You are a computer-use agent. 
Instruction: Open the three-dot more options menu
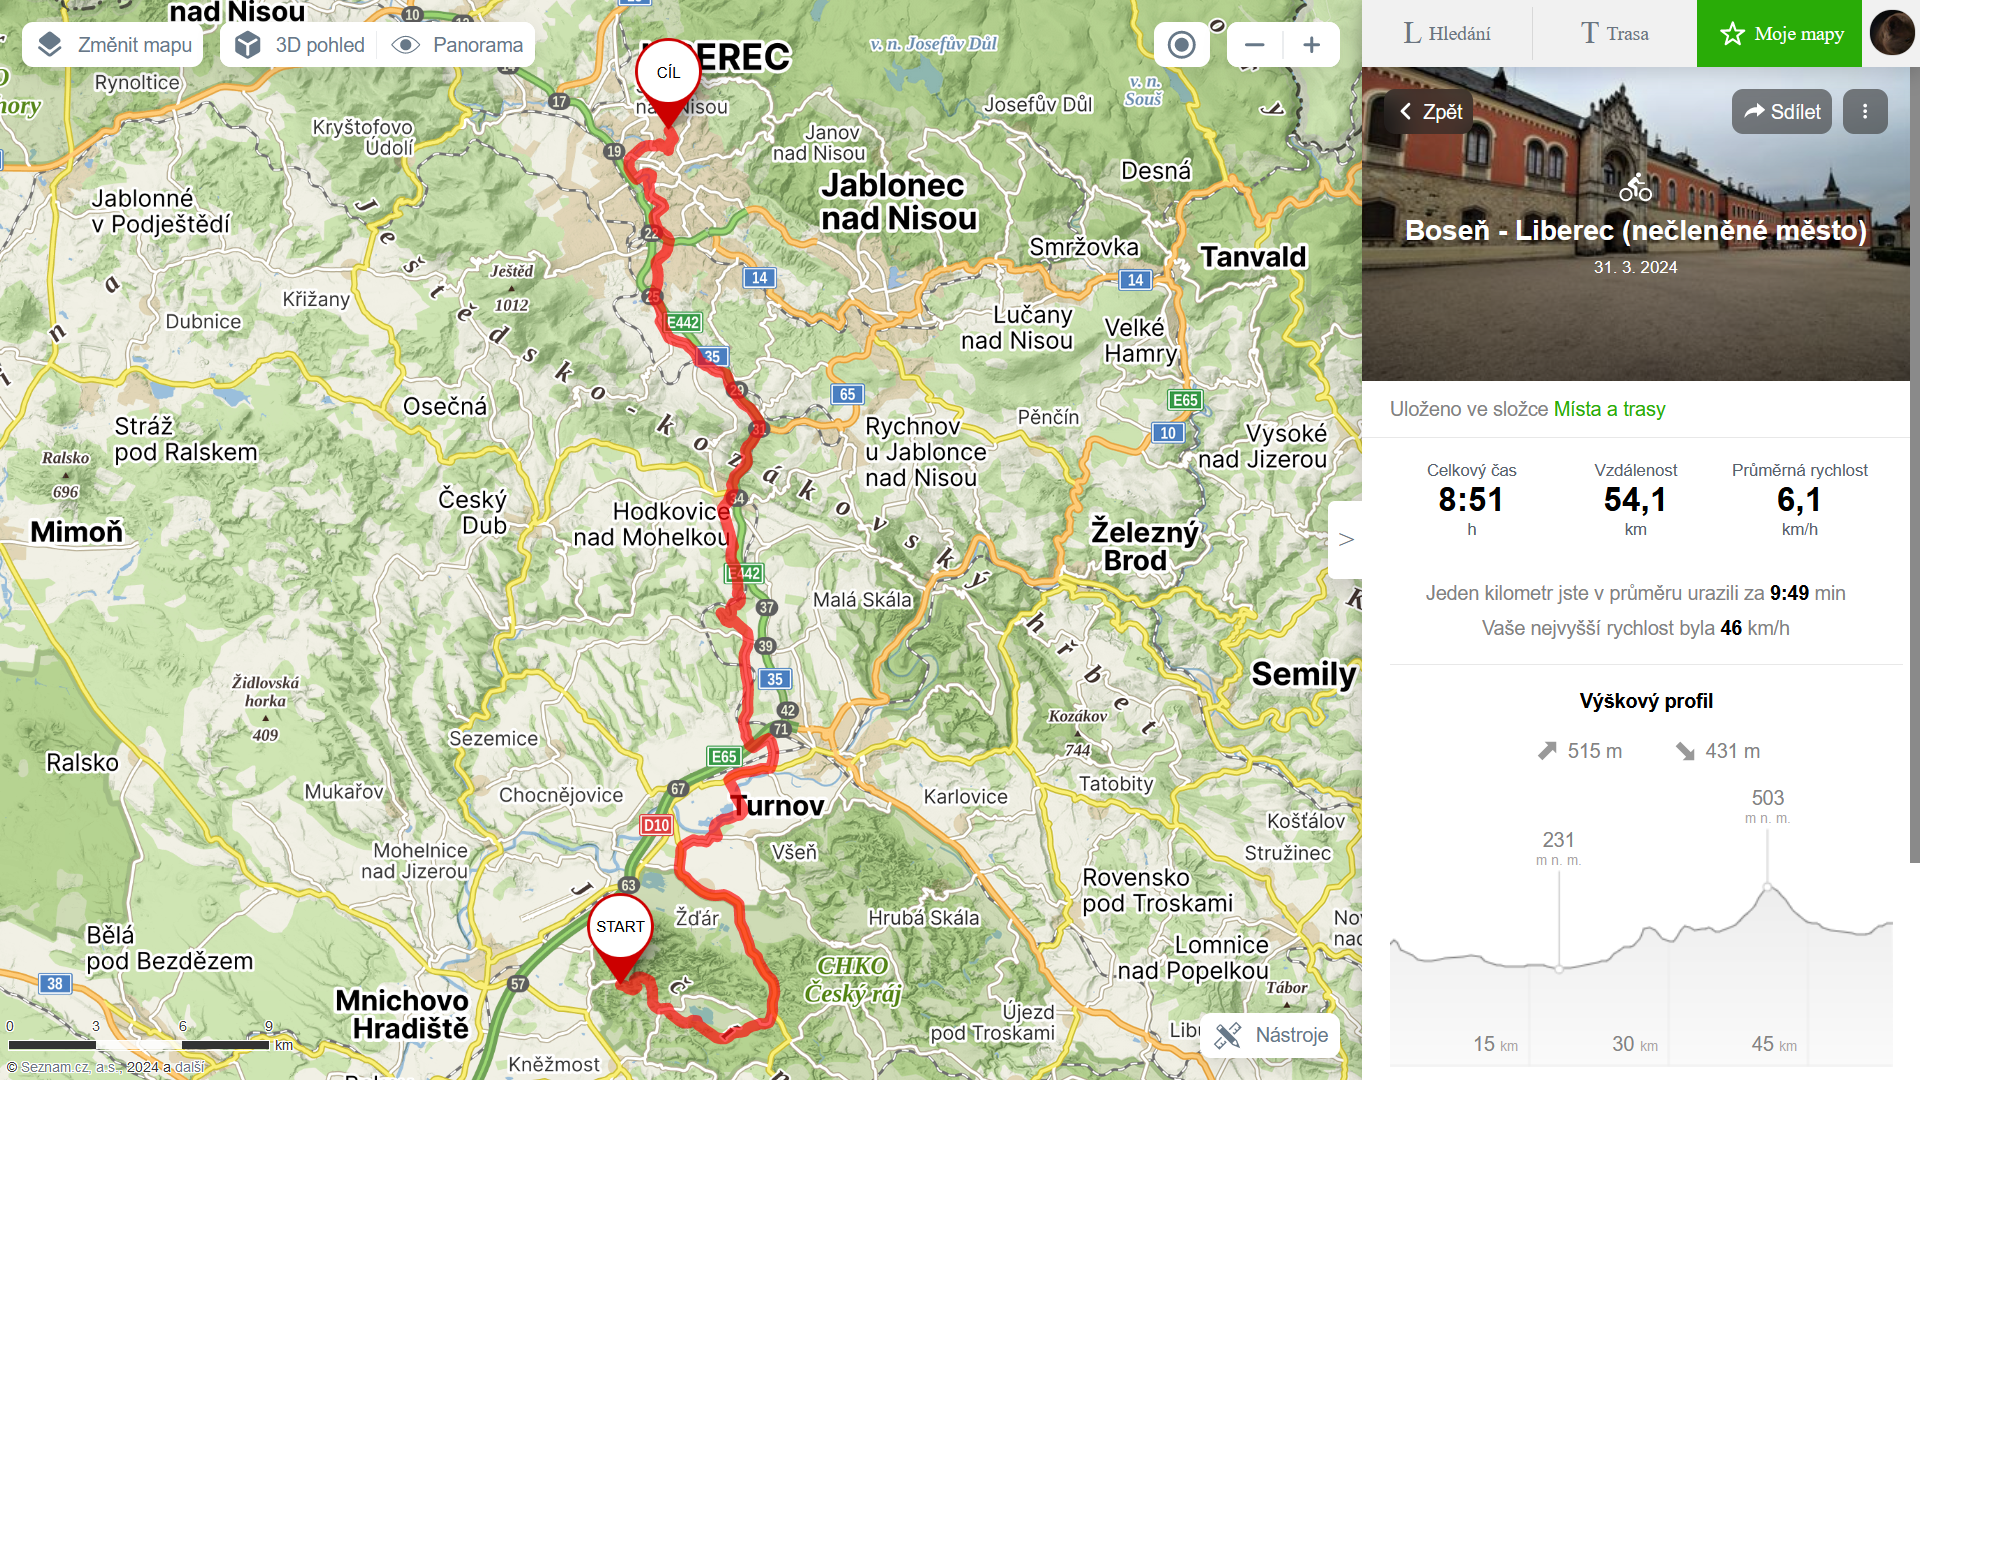click(1865, 111)
